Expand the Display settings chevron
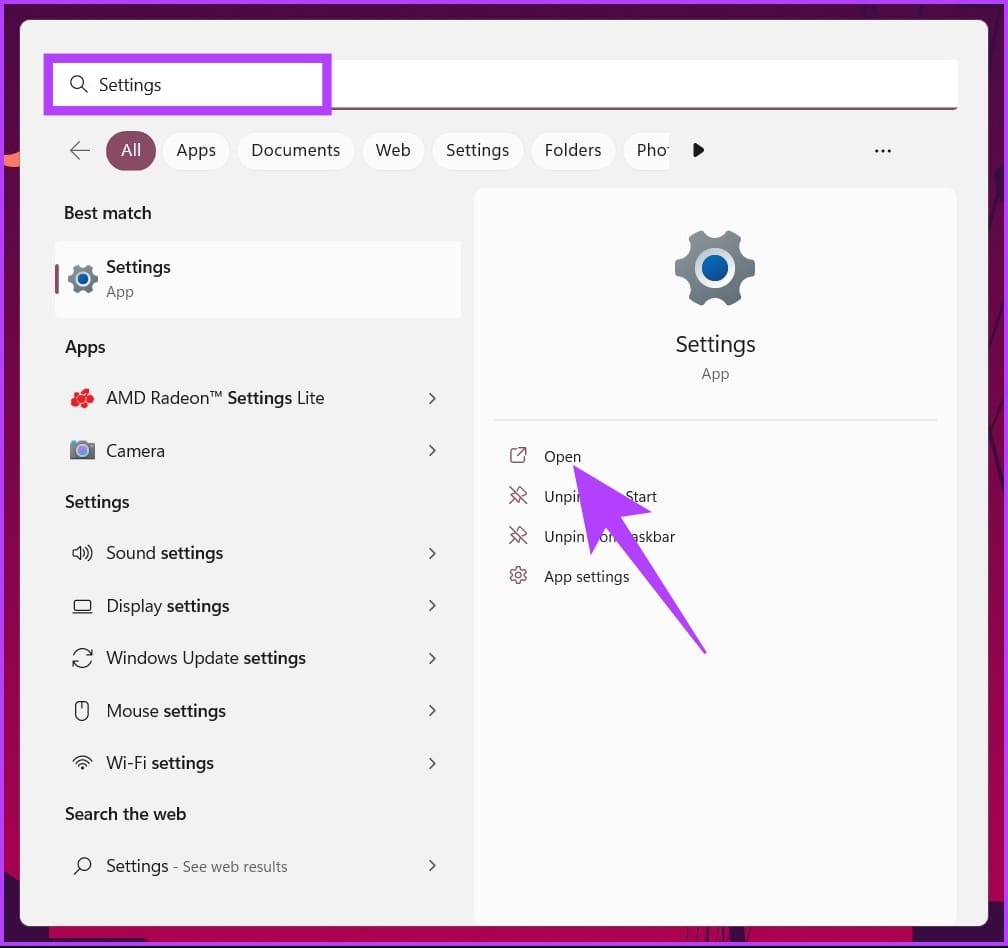Screen dimensions: 1008x948 tap(432, 606)
